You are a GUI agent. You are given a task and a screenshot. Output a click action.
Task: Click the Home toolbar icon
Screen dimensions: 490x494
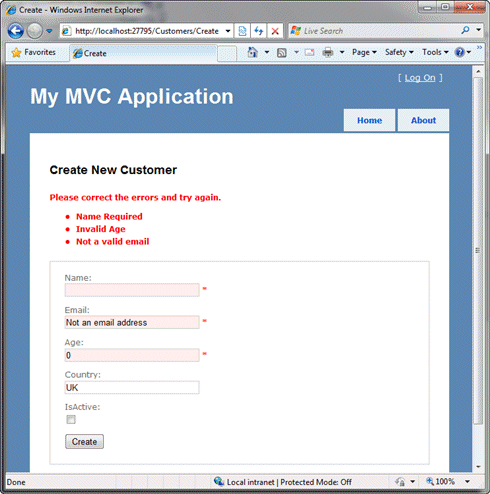tap(253, 52)
